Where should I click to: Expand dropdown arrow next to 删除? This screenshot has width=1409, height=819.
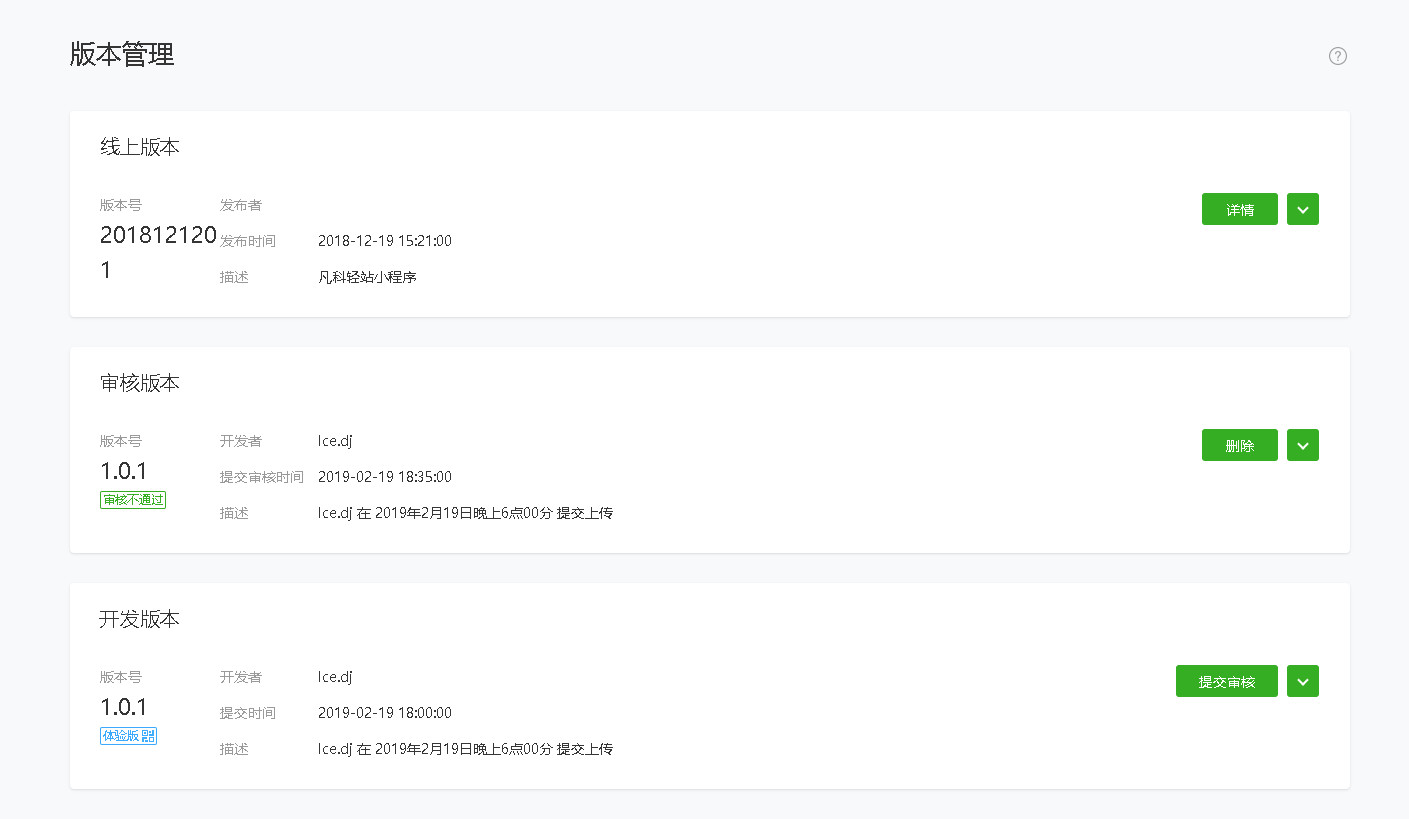(1302, 445)
